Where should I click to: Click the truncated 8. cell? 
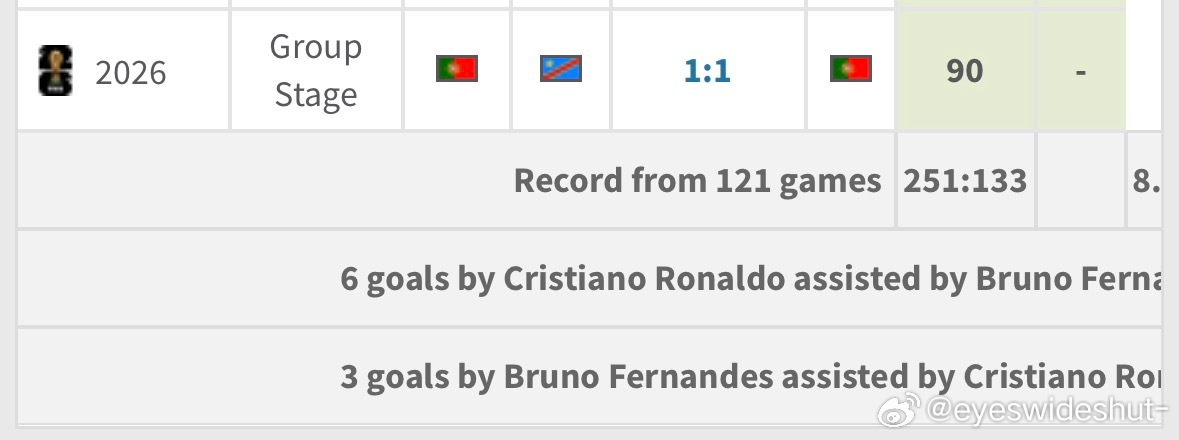coord(1145,181)
